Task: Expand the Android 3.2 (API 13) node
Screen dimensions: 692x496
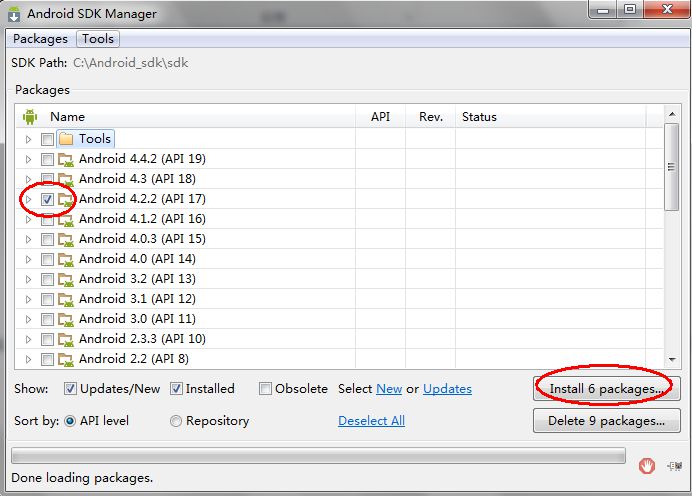Action: 28,279
